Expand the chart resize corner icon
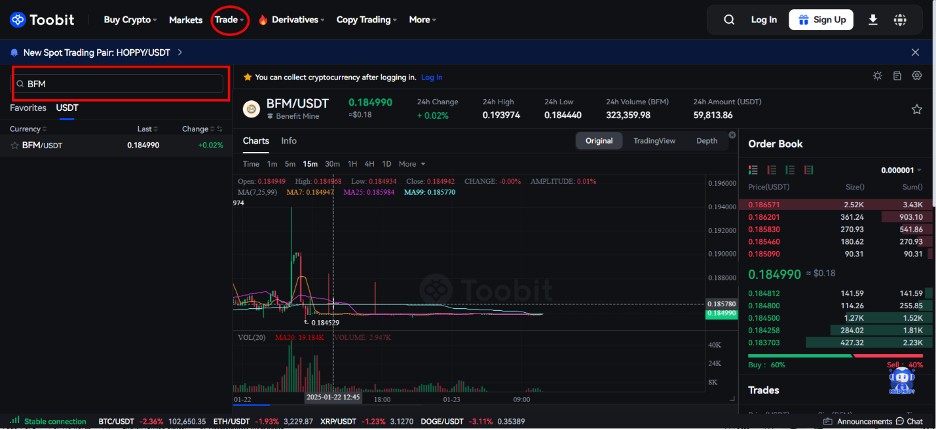The image size is (936, 430). [x=732, y=398]
